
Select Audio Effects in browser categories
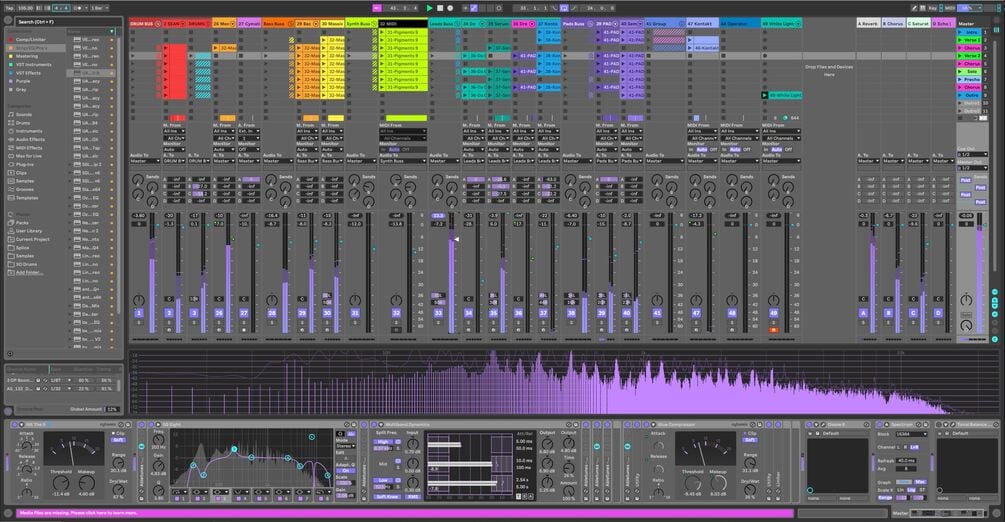[30, 139]
